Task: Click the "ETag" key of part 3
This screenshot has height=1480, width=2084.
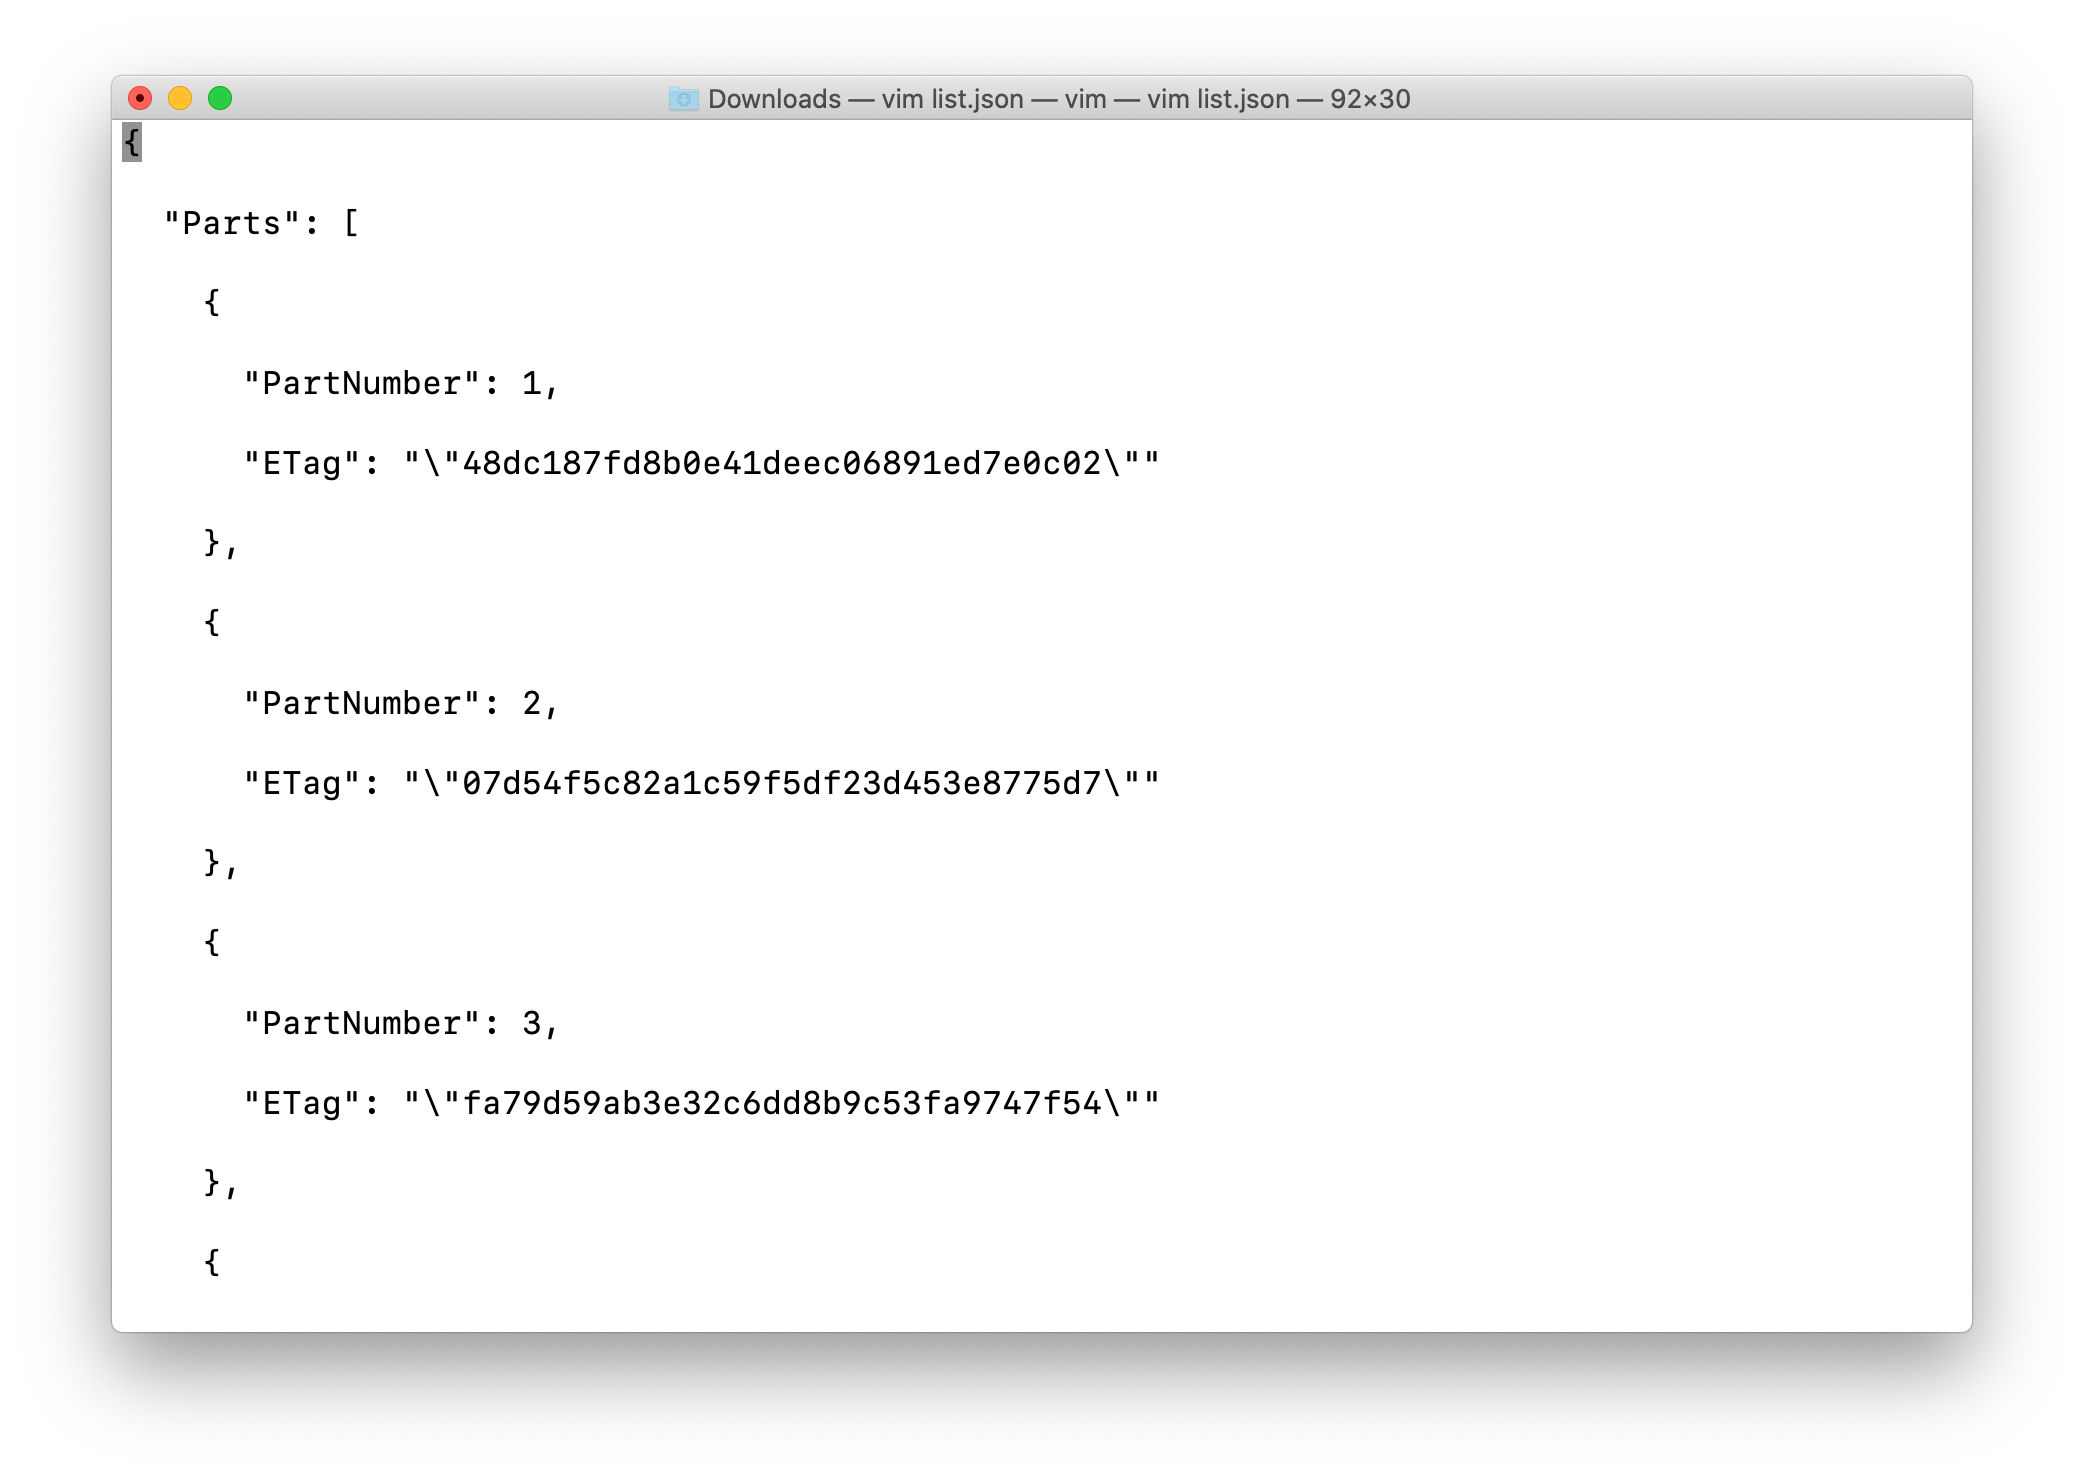Action: pos(302,1103)
